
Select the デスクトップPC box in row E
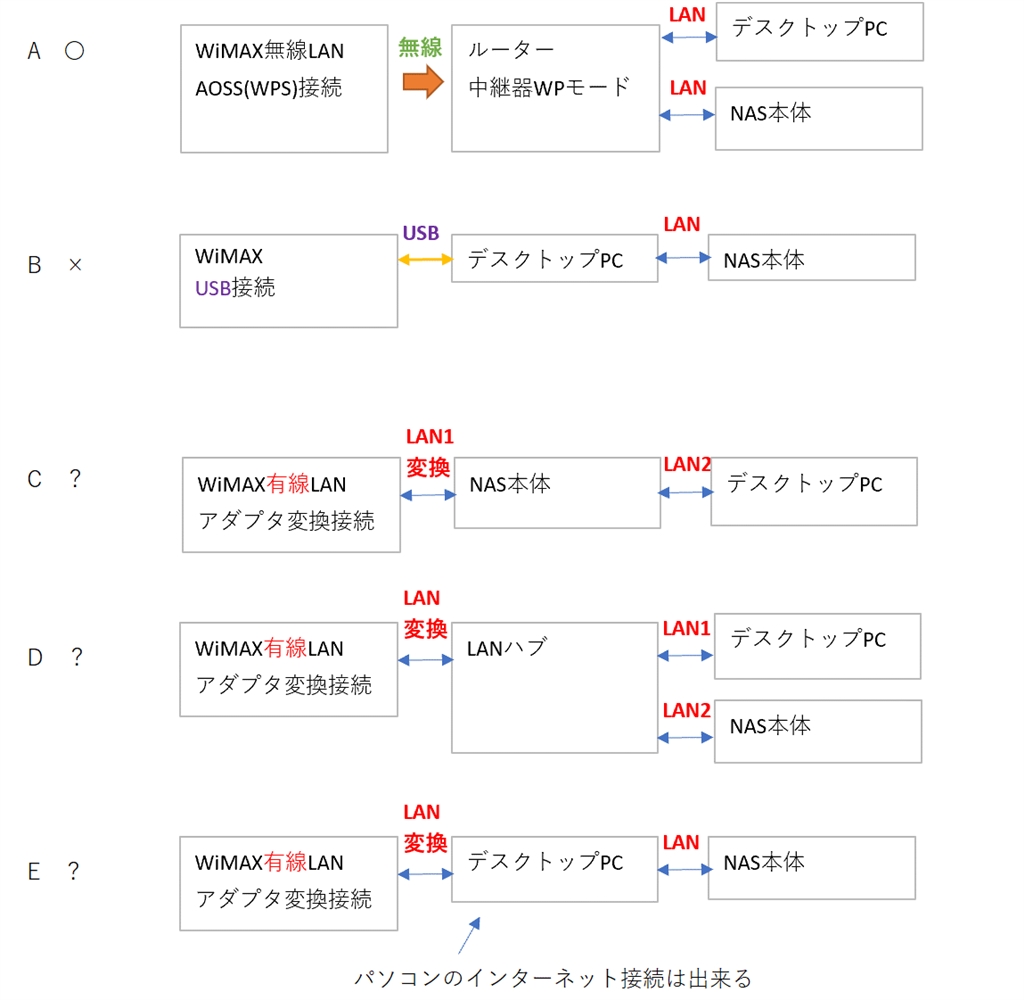(554, 873)
